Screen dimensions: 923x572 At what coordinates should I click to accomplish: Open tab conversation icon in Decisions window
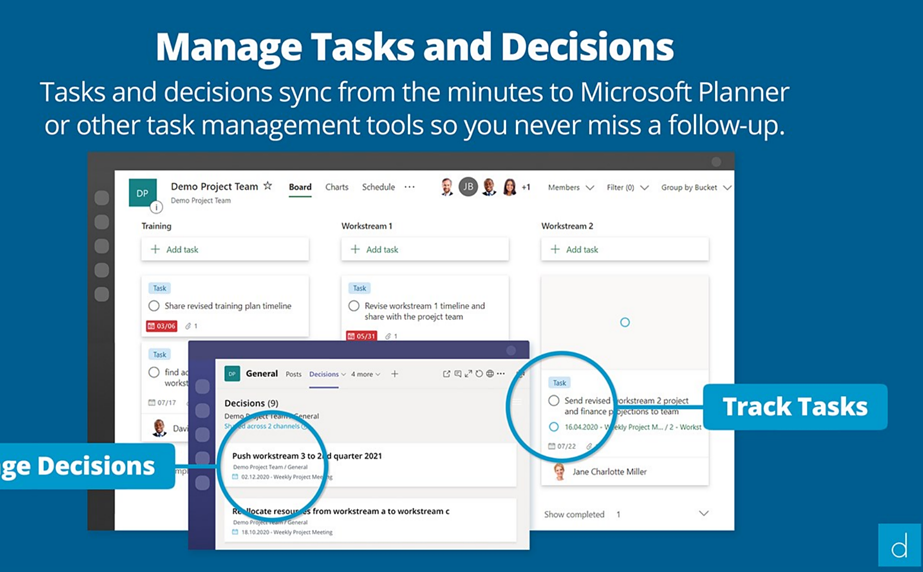pos(457,374)
